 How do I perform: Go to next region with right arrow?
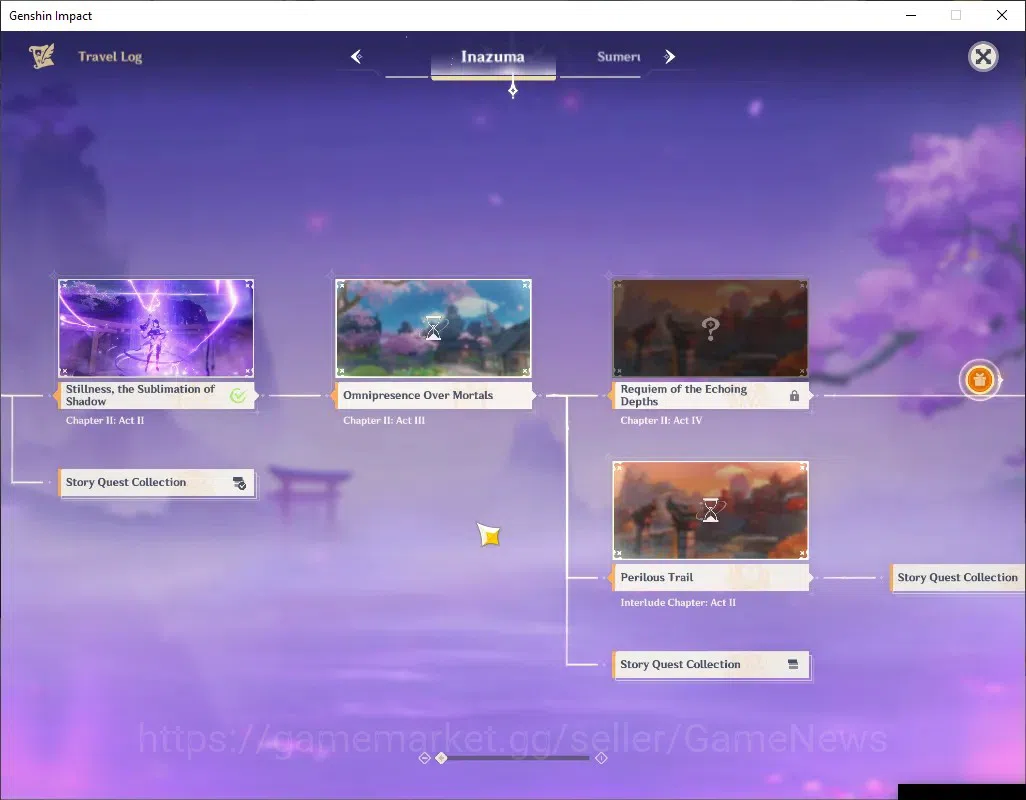click(669, 57)
